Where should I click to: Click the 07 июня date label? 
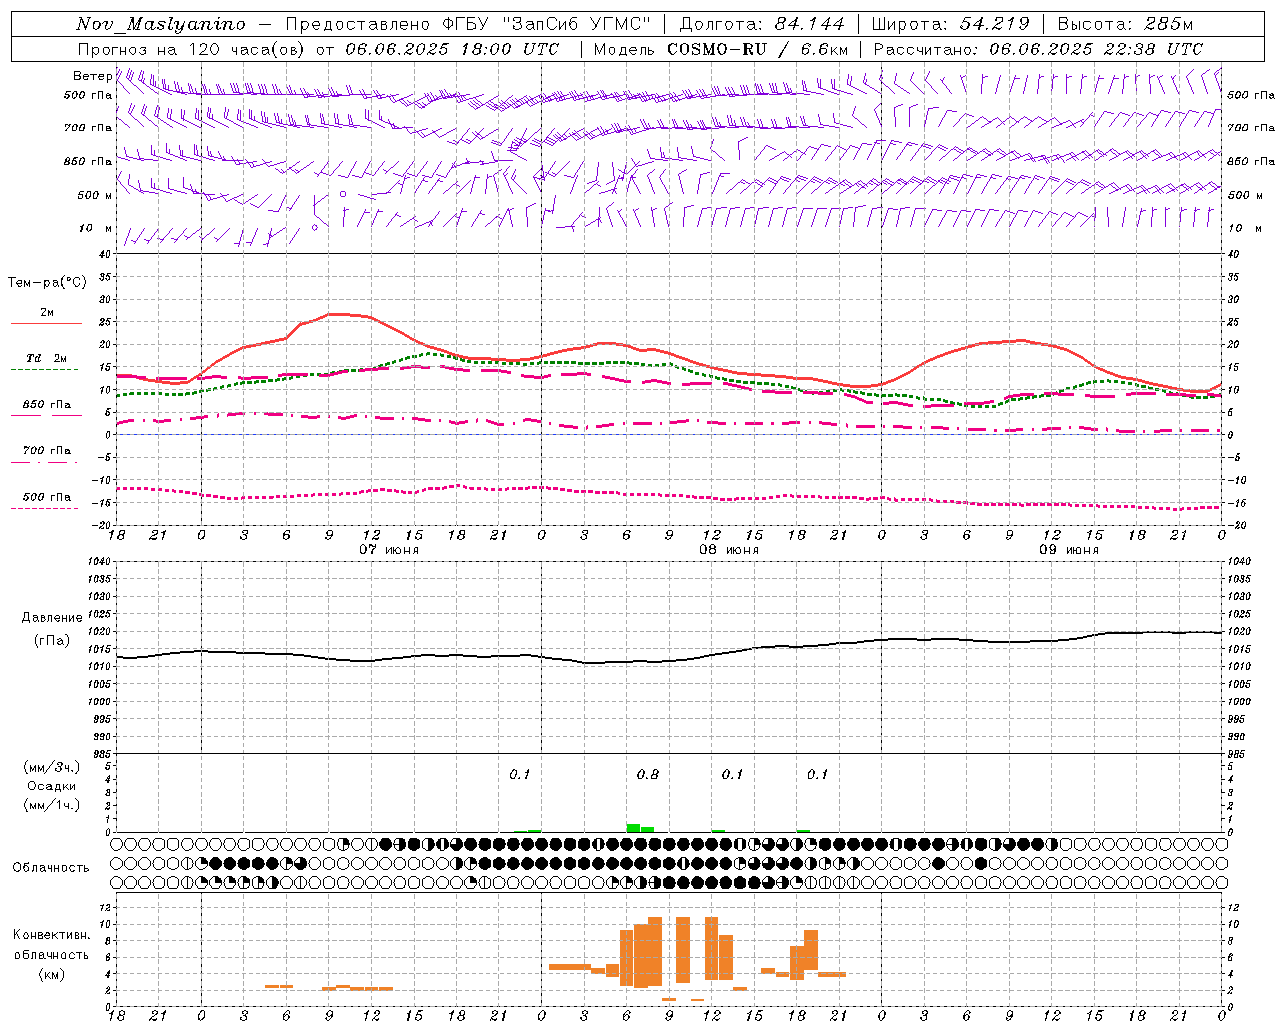coord(389,550)
